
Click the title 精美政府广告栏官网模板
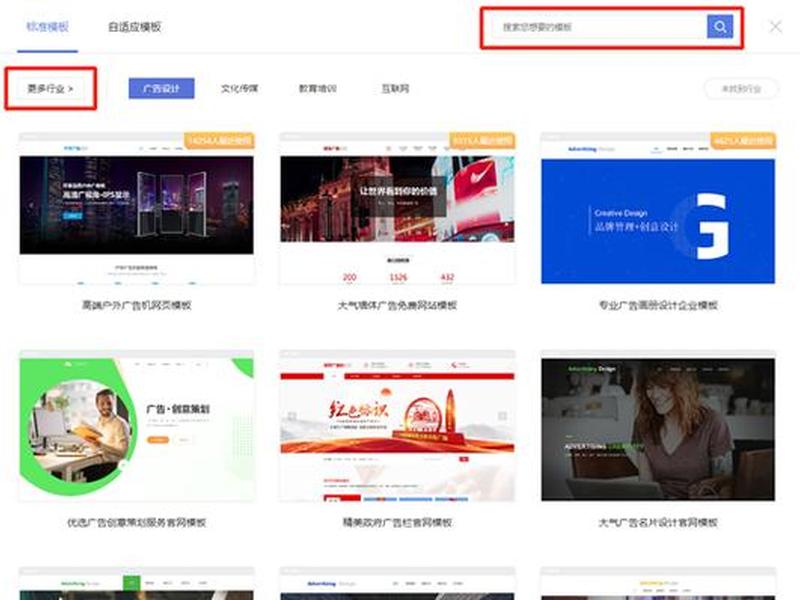pos(397,522)
